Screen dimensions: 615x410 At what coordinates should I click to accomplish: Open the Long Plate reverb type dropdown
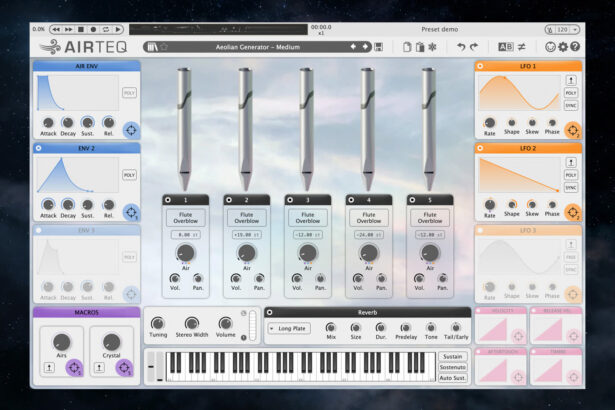pos(289,328)
